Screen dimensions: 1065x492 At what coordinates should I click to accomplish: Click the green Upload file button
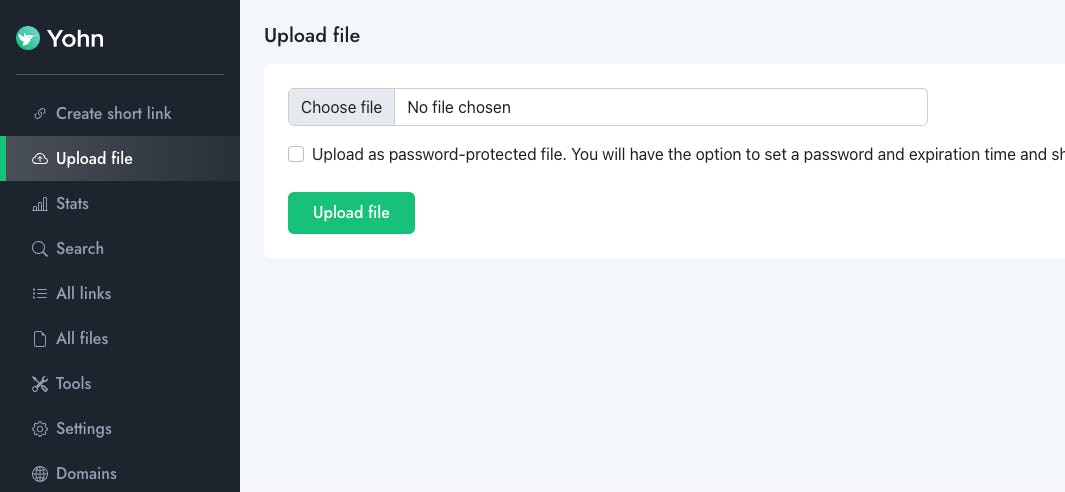pyautogui.click(x=351, y=213)
